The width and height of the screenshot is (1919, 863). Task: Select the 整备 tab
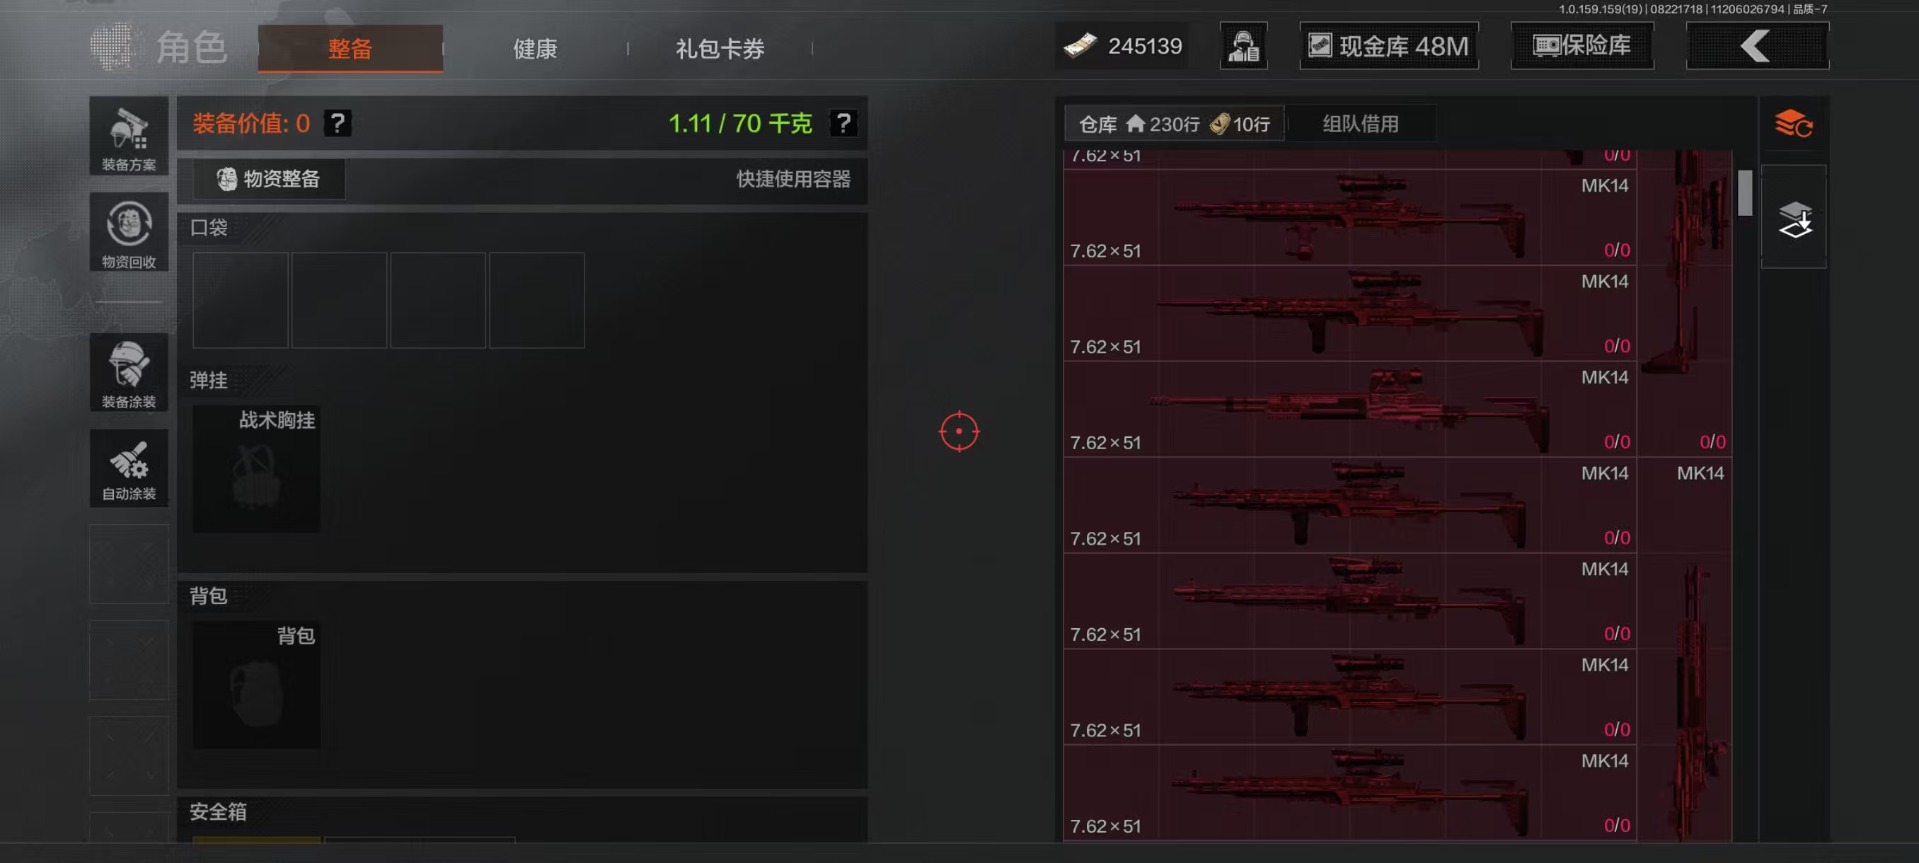coord(350,48)
